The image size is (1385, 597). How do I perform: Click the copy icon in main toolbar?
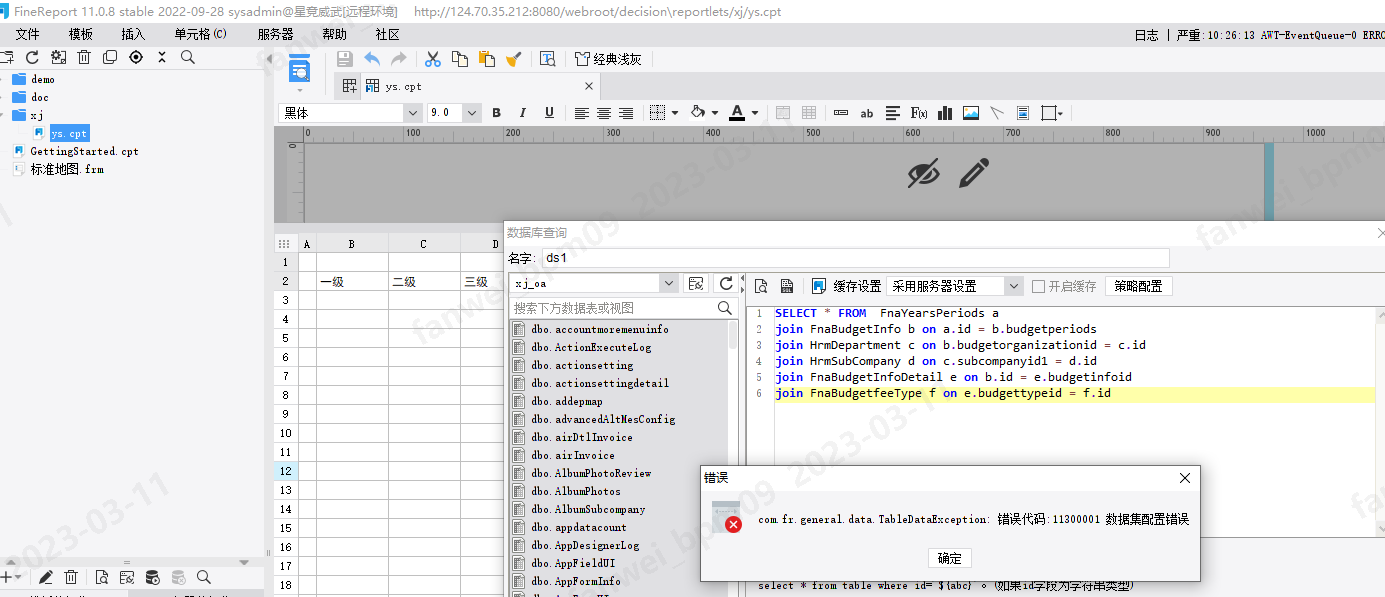460,59
